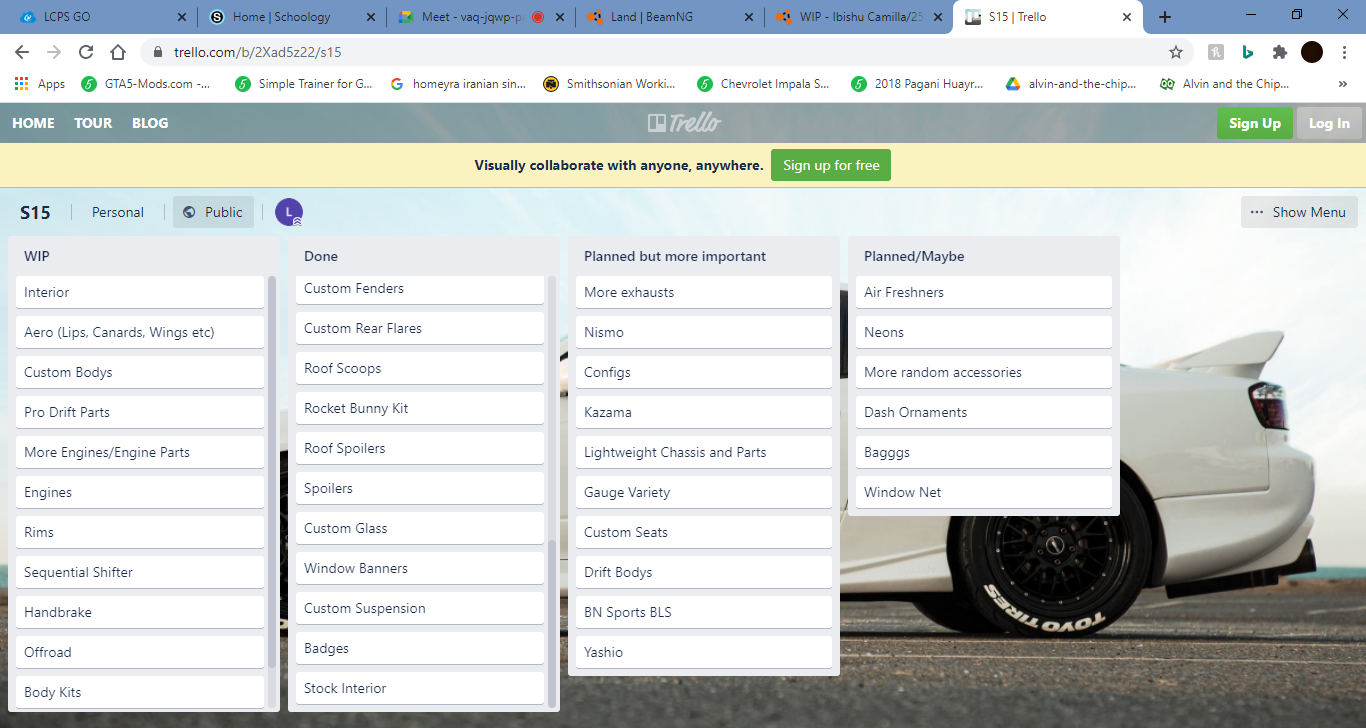Image resolution: width=1366 pixels, height=728 pixels.
Task: Switch to the WIP - Ibishu Camilla tab
Action: (860, 17)
